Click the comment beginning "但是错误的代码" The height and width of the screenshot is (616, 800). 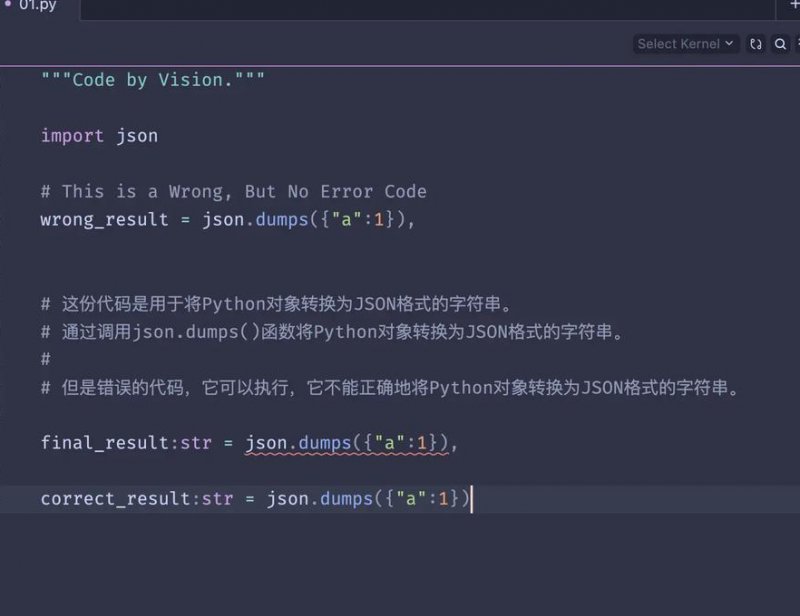point(390,387)
